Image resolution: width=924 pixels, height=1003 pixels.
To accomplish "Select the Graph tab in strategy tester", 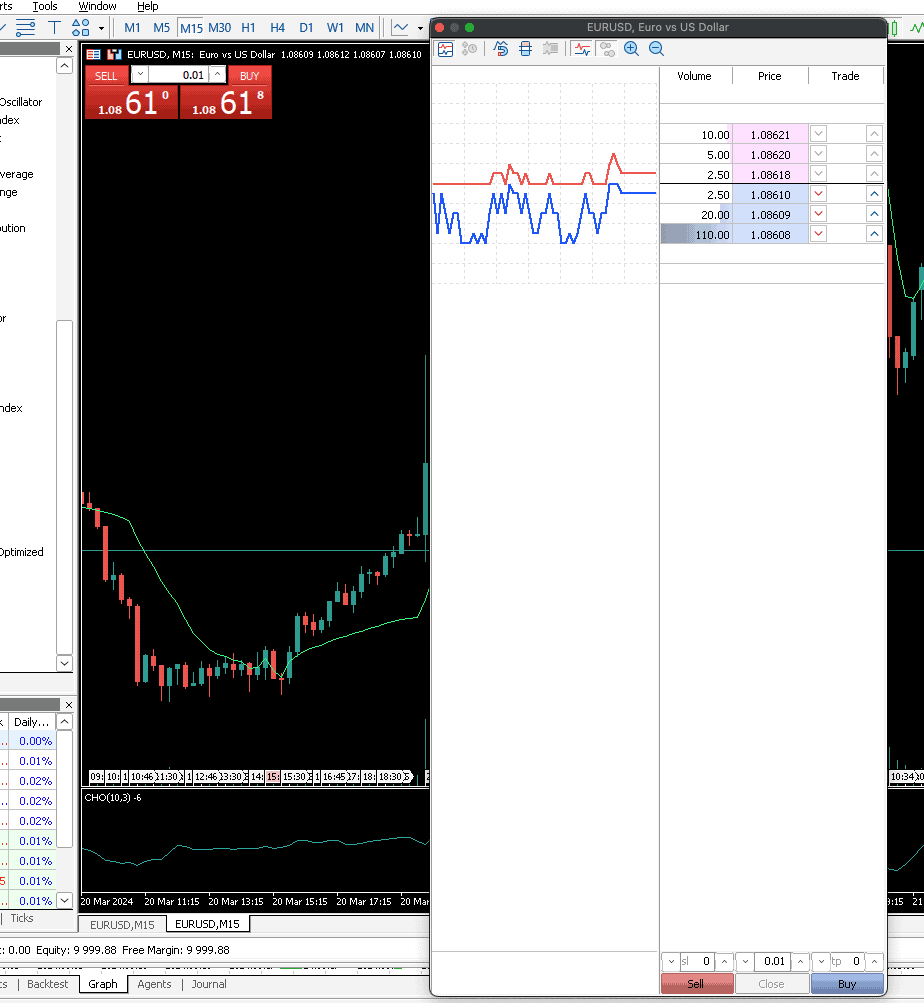I will pyautogui.click(x=103, y=984).
